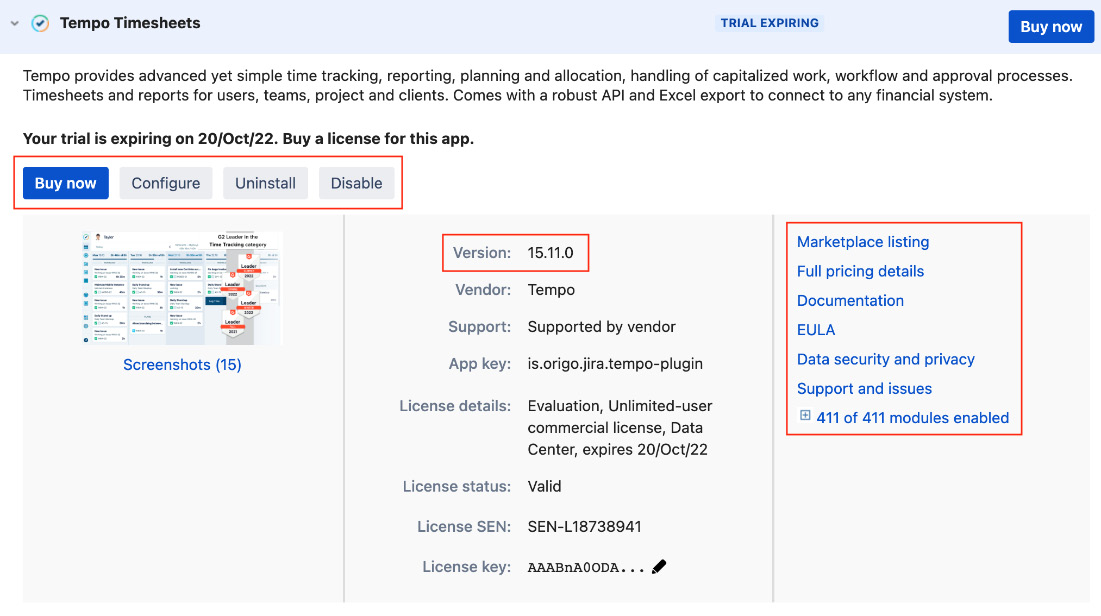Uninstall the Tempo Timesheets app
Screen dimensions: 1101x616
(265, 182)
